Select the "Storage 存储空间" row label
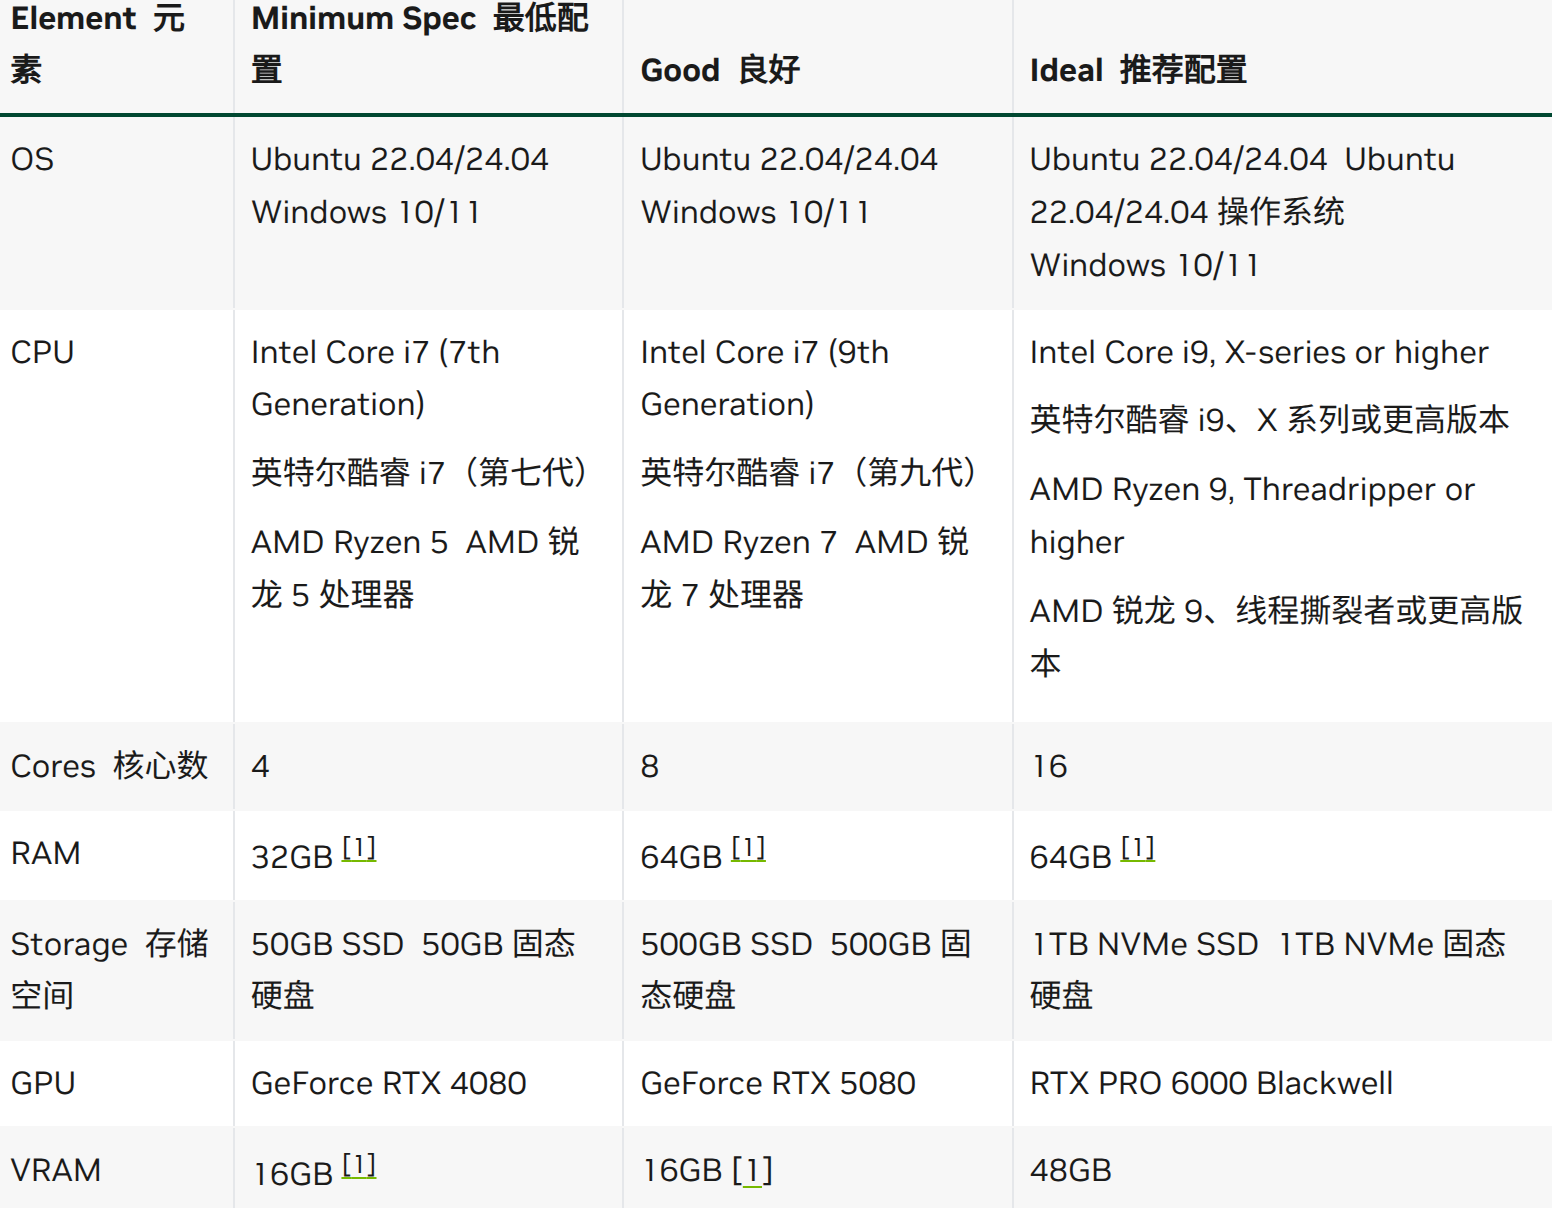 pyautogui.click(x=109, y=969)
